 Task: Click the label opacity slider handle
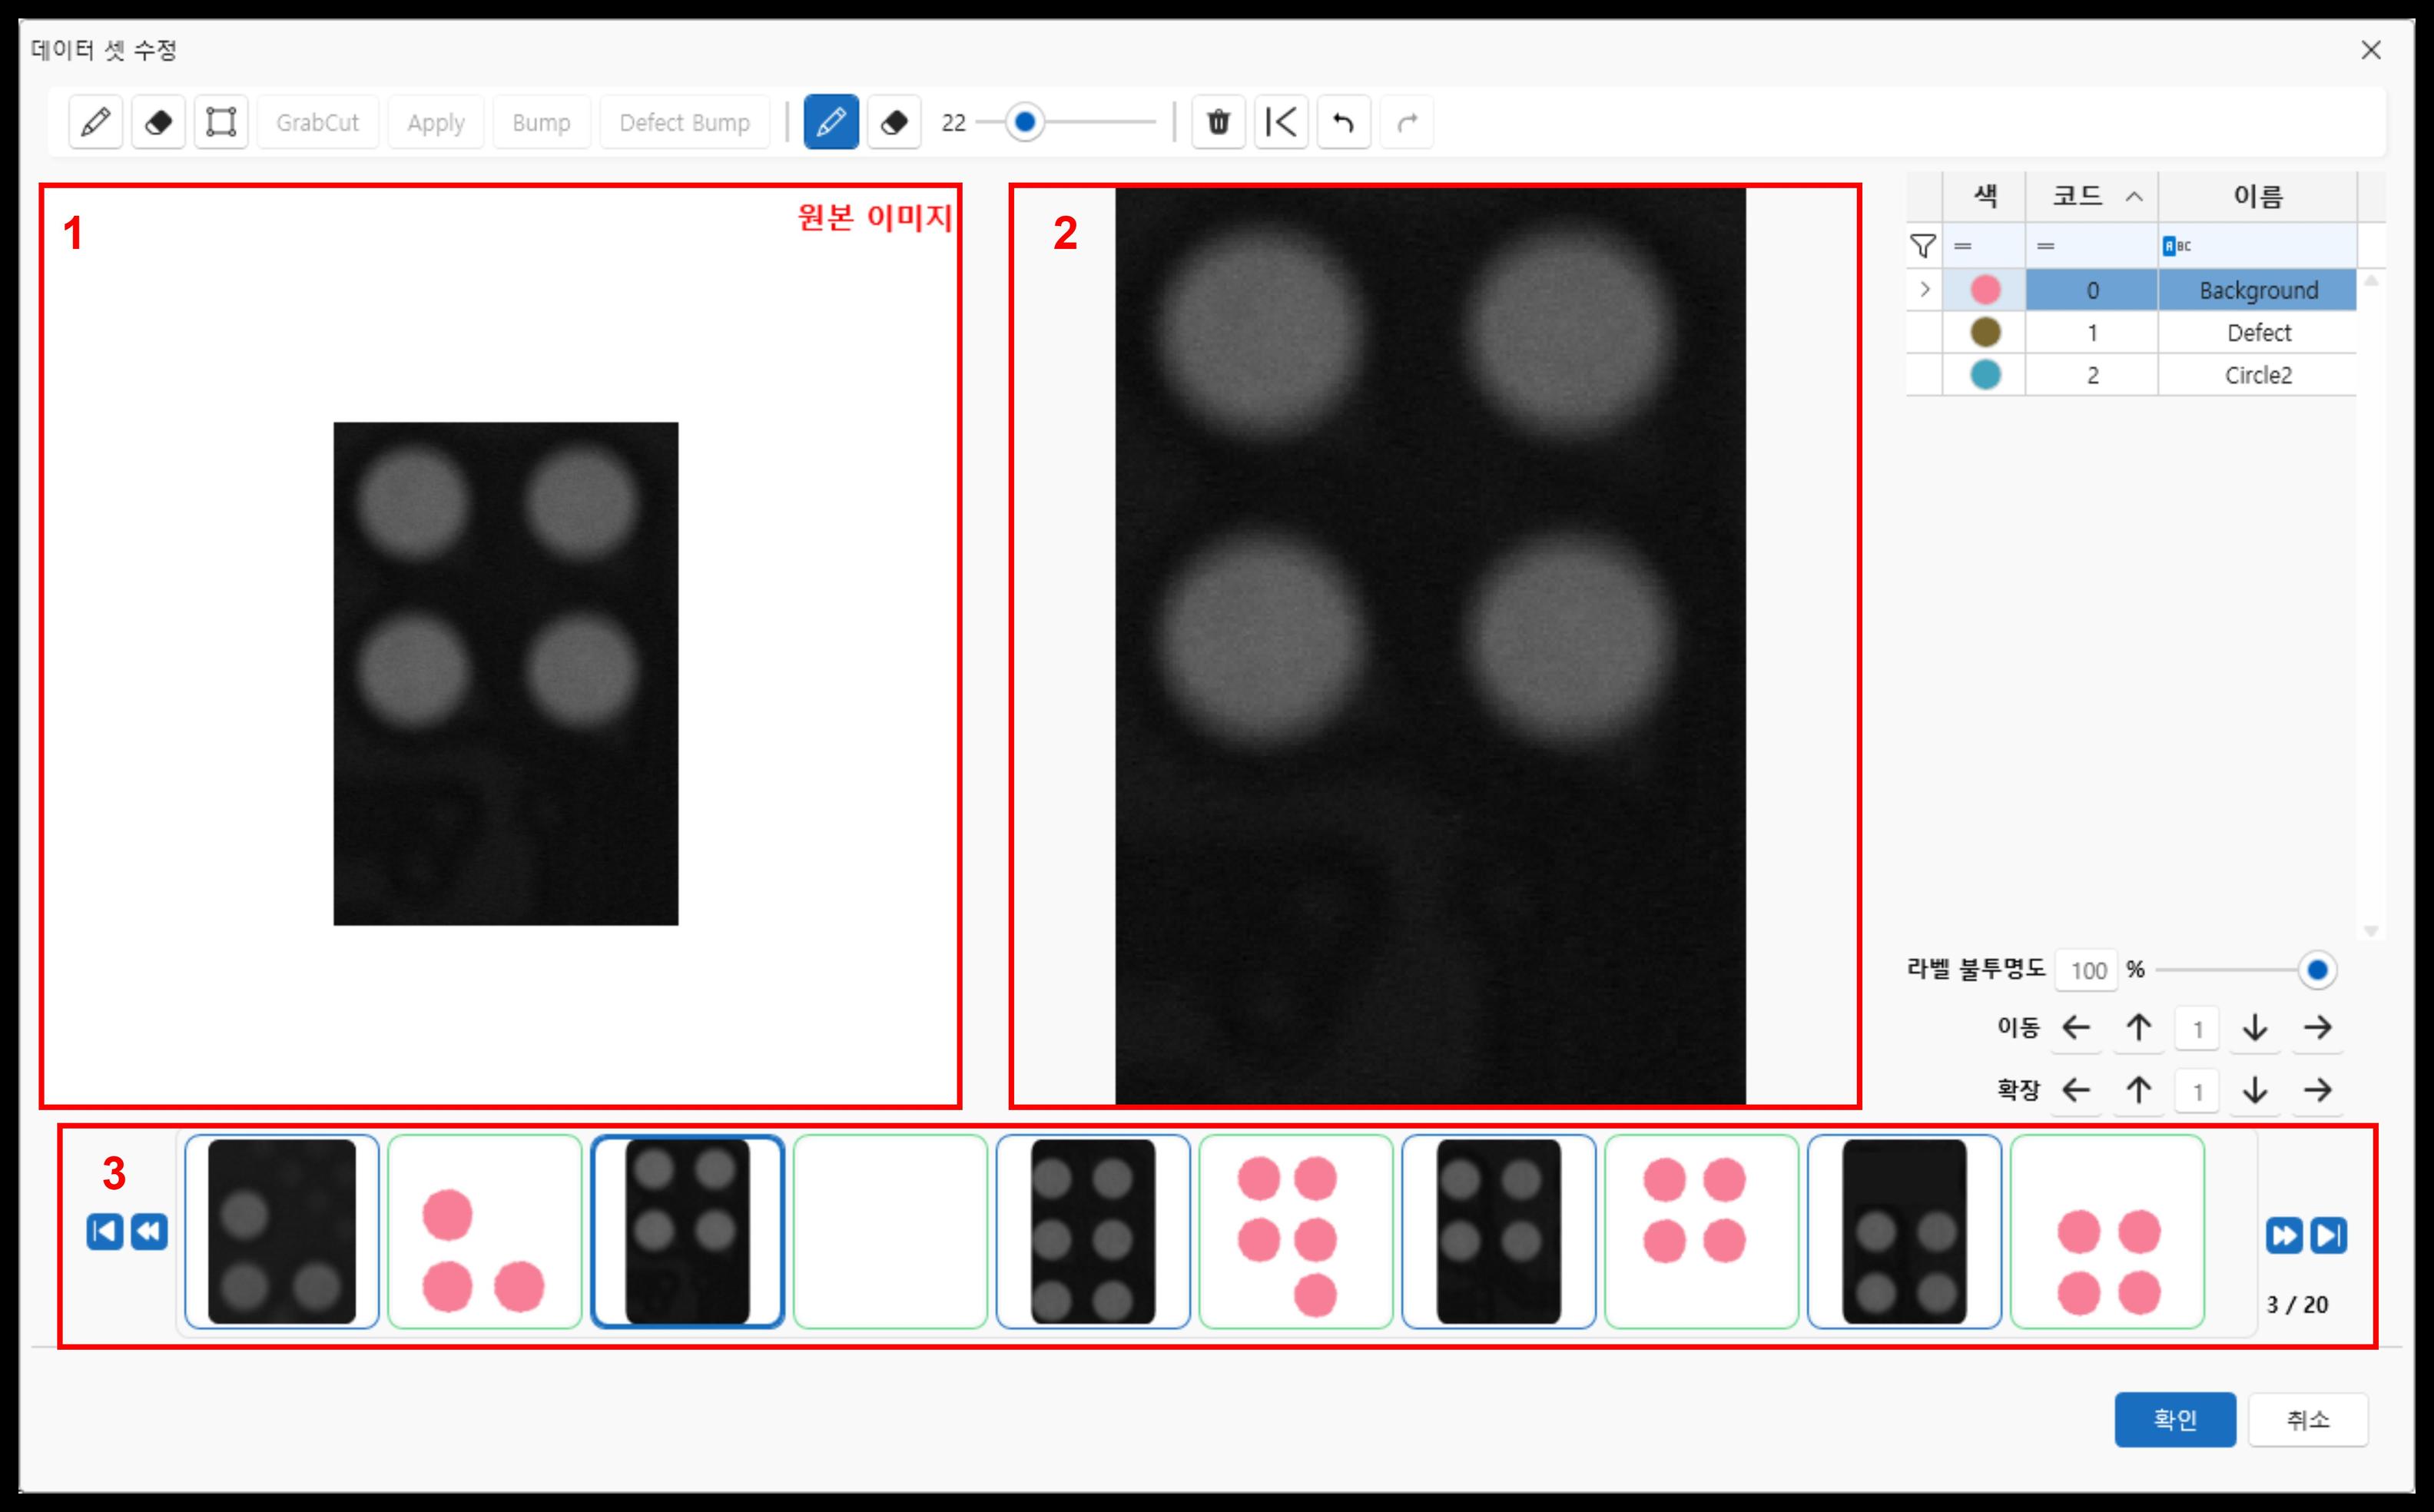pos(2316,970)
